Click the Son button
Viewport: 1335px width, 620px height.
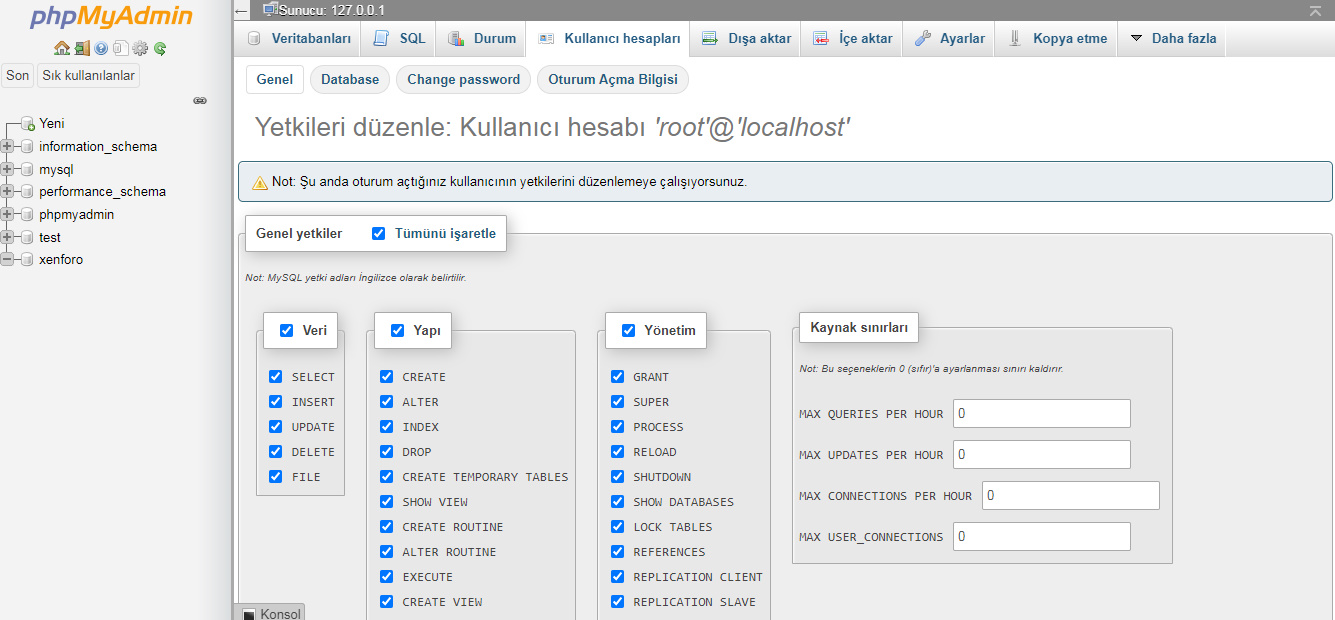(x=18, y=76)
